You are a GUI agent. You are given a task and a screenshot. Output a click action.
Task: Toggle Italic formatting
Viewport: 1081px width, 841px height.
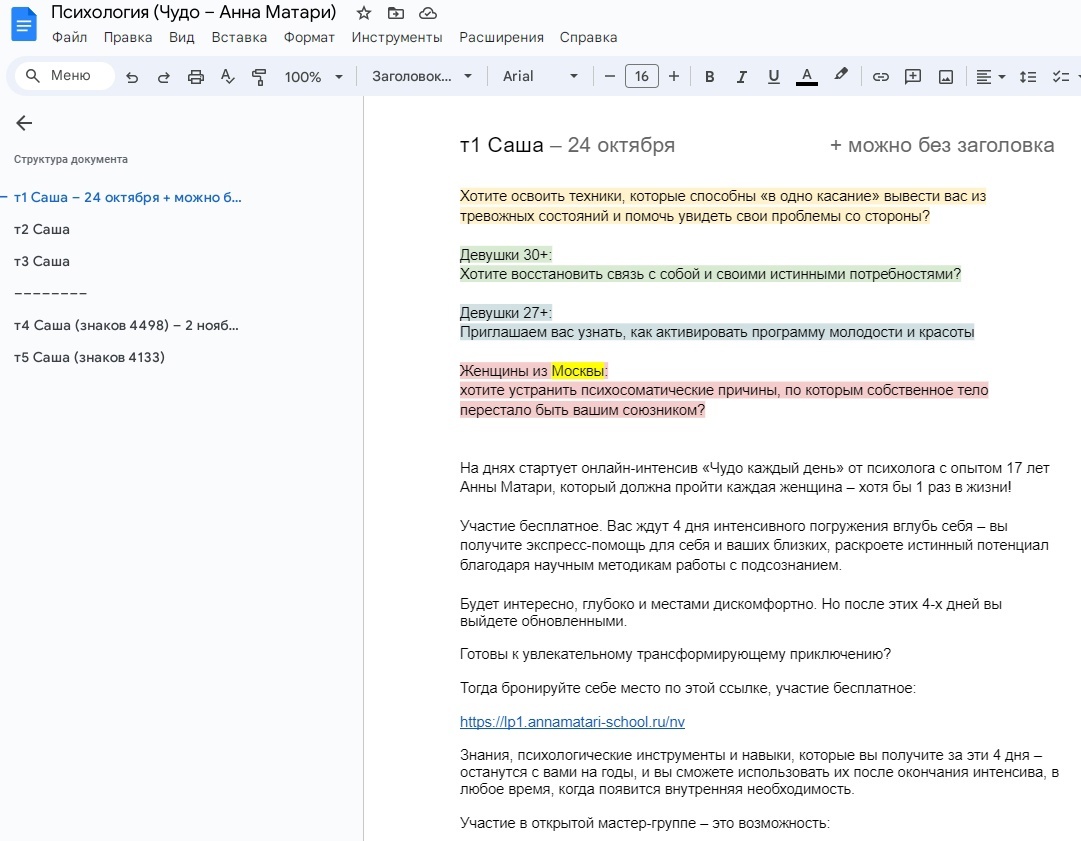tap(742, 77)
